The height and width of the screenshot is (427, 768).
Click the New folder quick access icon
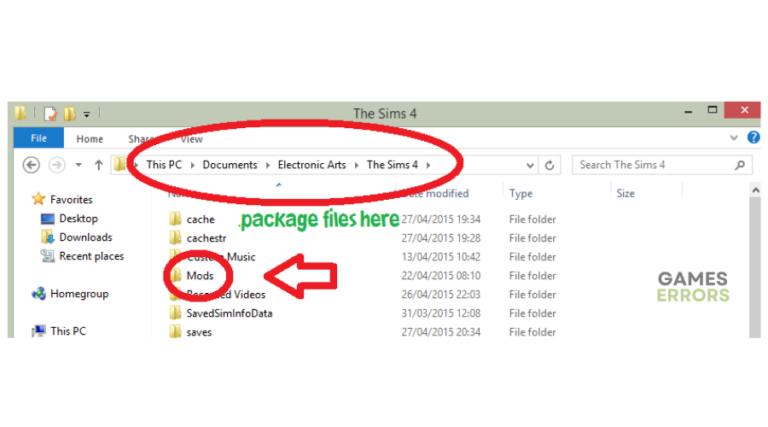pos(70,114)
